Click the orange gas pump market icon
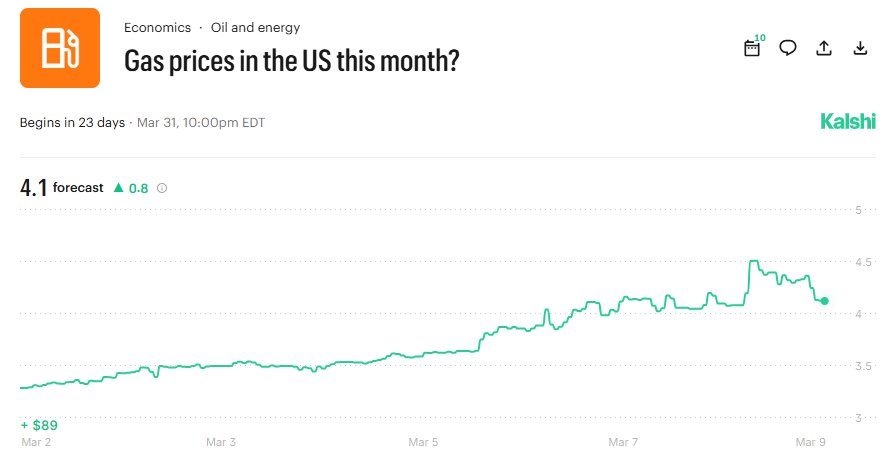This screenshot has width=889, height=459. (x=60, y=48)
